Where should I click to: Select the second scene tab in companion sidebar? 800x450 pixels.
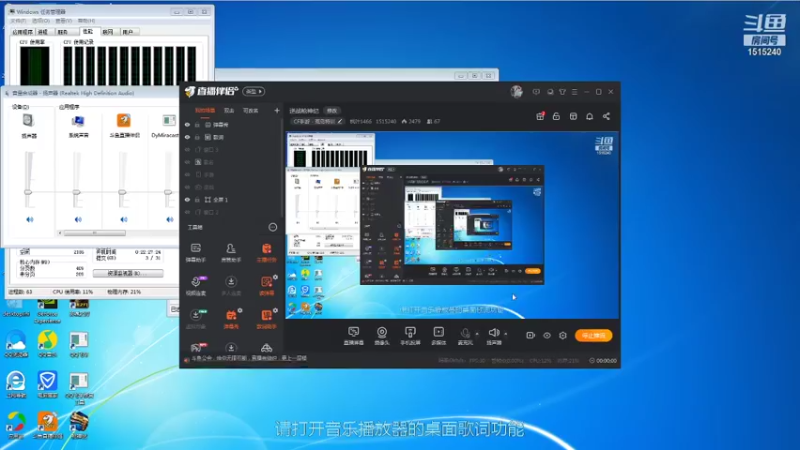[229, 111]
